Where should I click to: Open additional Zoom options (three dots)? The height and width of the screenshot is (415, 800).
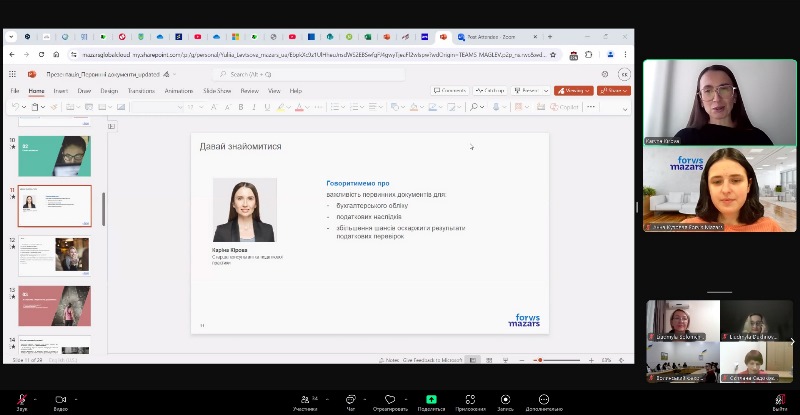pyautogui.click(x=543, y=399)
